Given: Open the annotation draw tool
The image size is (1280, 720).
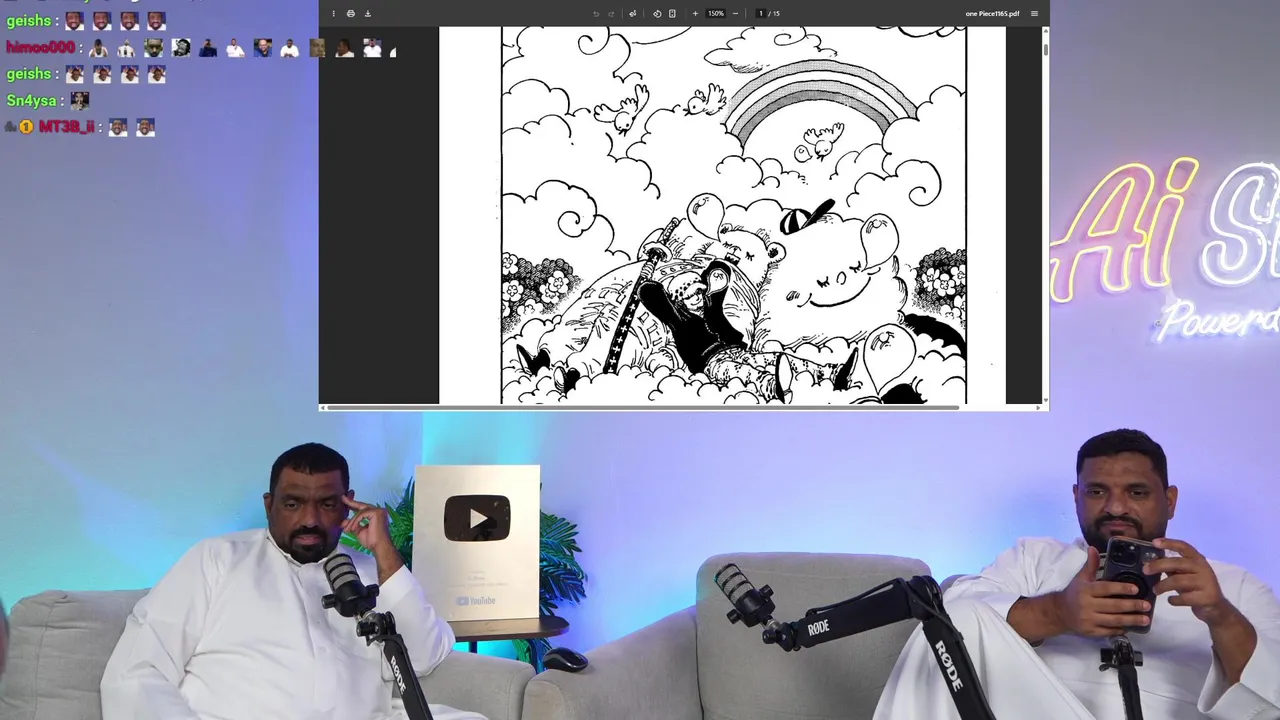Looking at the screenshot, I should pyautogui.click(x=632, y=13).
